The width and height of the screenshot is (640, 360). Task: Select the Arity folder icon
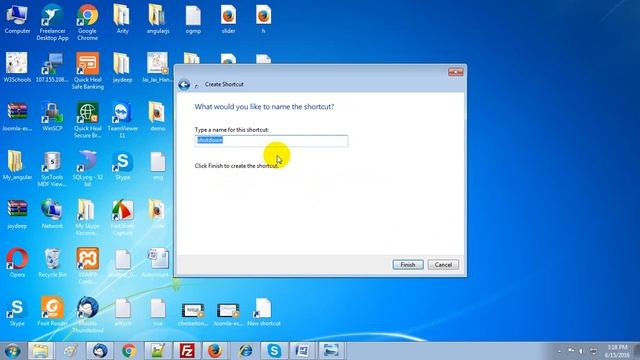tap(122, 20)
